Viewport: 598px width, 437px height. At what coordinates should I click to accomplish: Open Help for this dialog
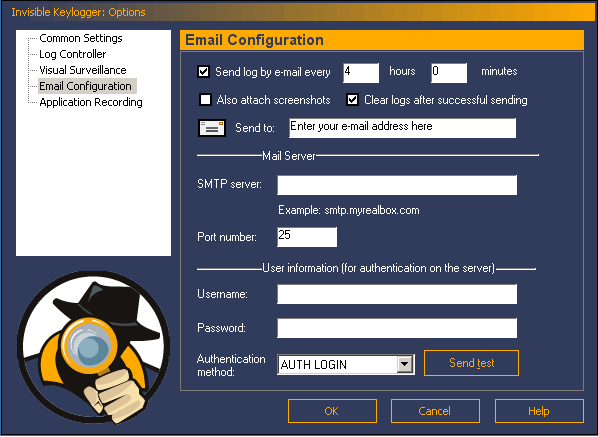click(x=539, y=411)
